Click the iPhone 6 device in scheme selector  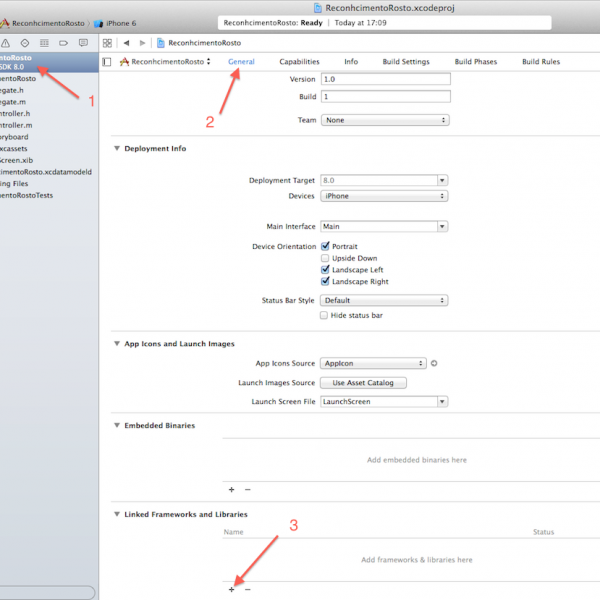[x=115, y=23]
